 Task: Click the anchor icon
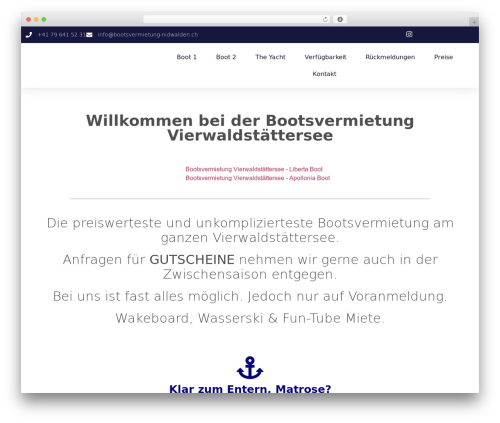(250, 368)
